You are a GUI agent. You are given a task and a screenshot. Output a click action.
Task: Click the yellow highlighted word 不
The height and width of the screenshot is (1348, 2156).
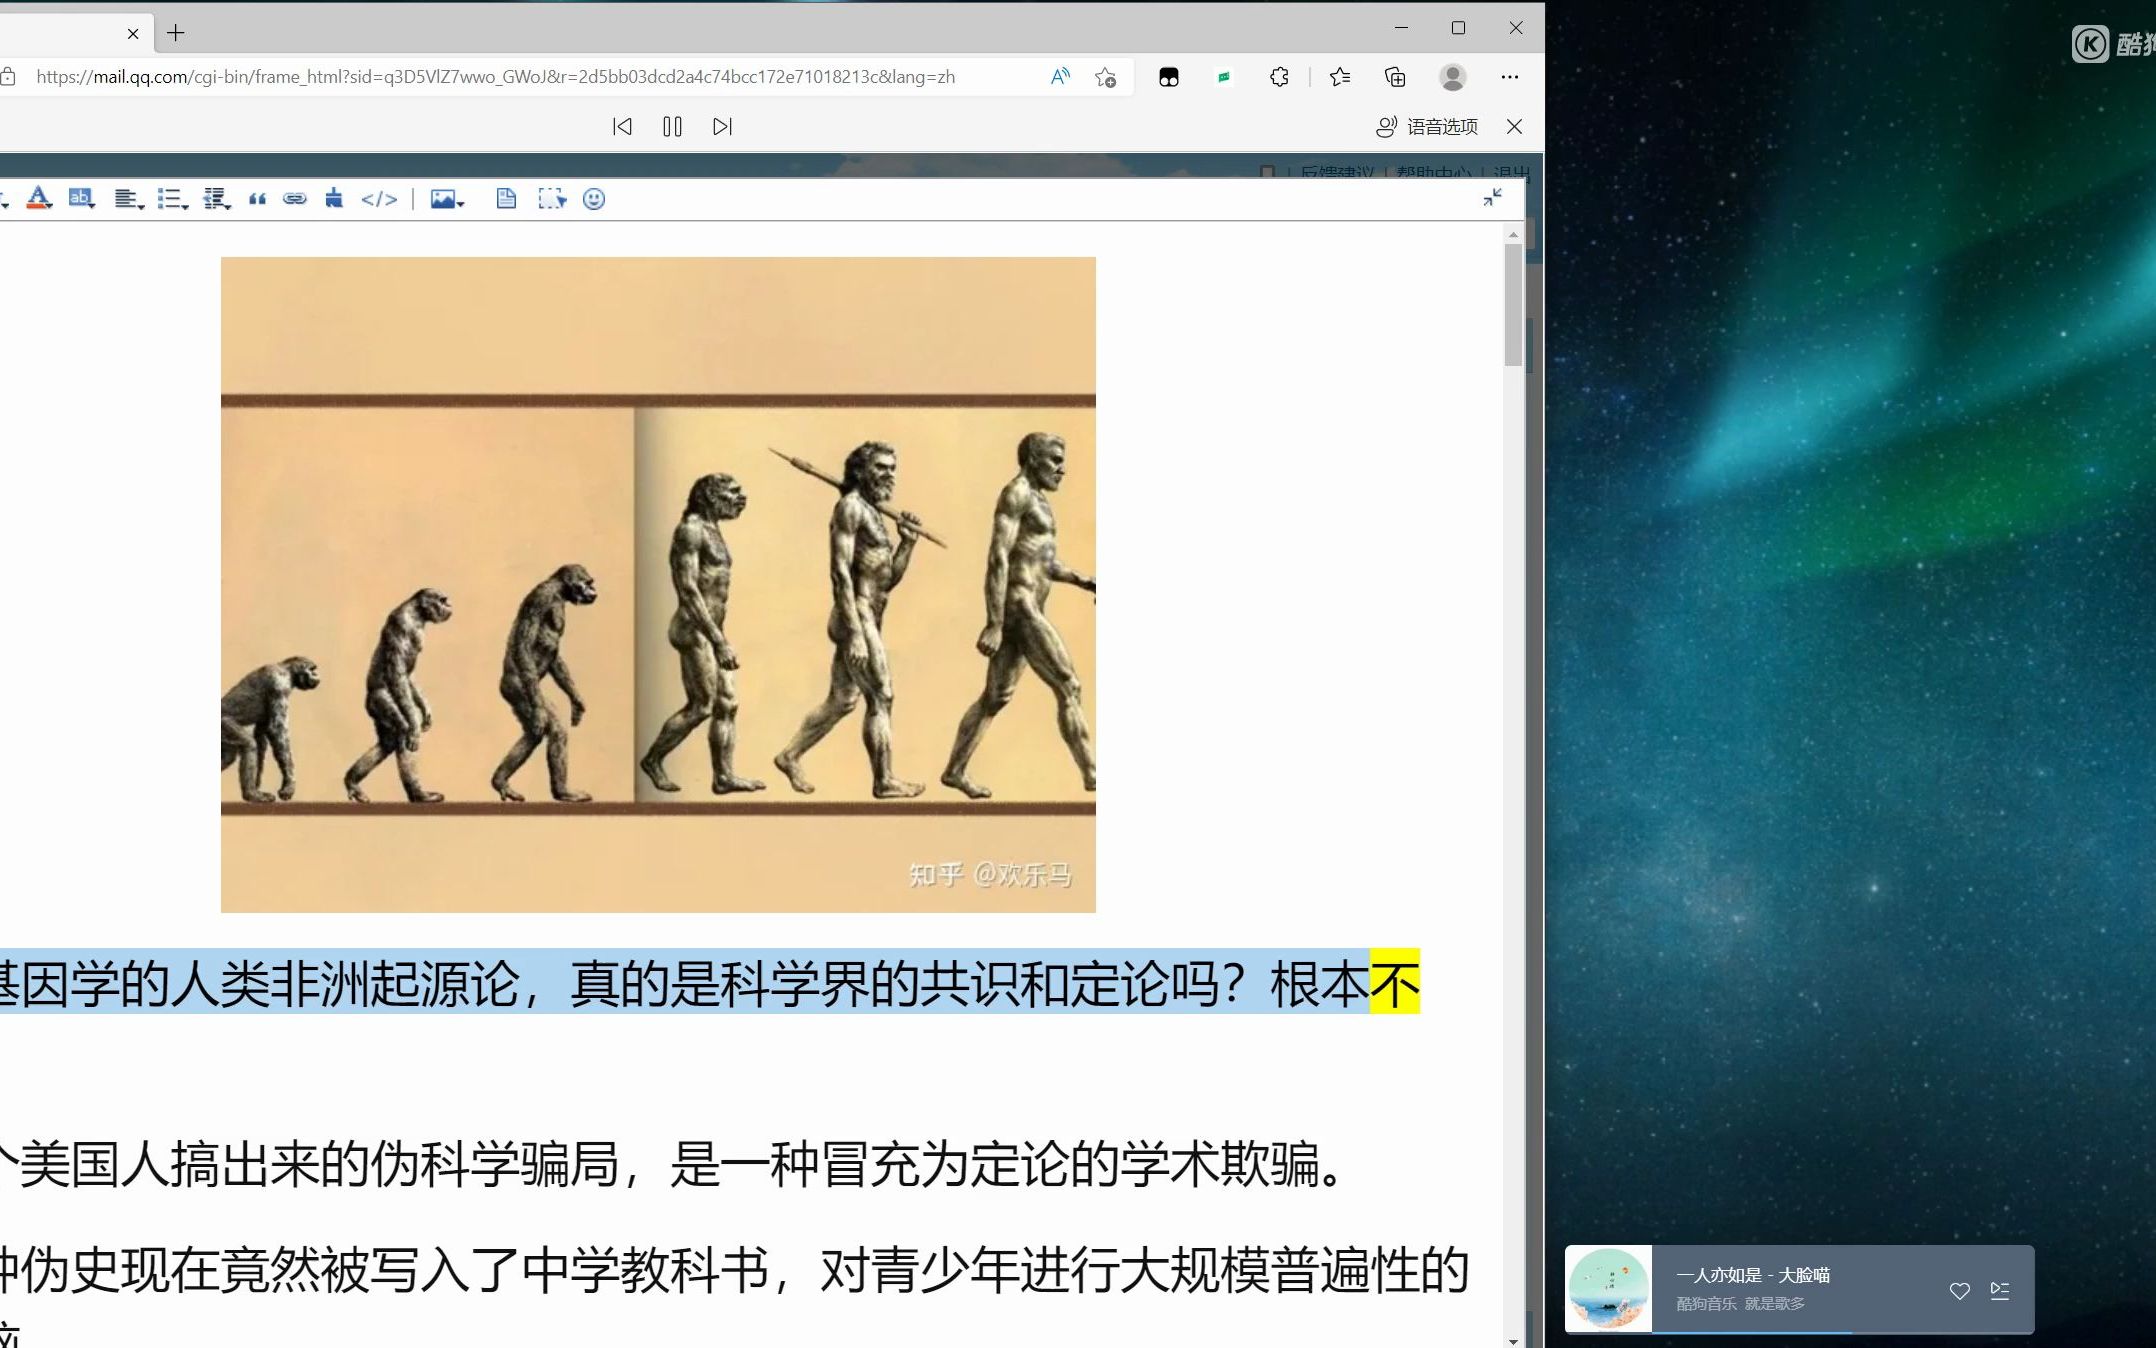click(x=1395, y=981)
